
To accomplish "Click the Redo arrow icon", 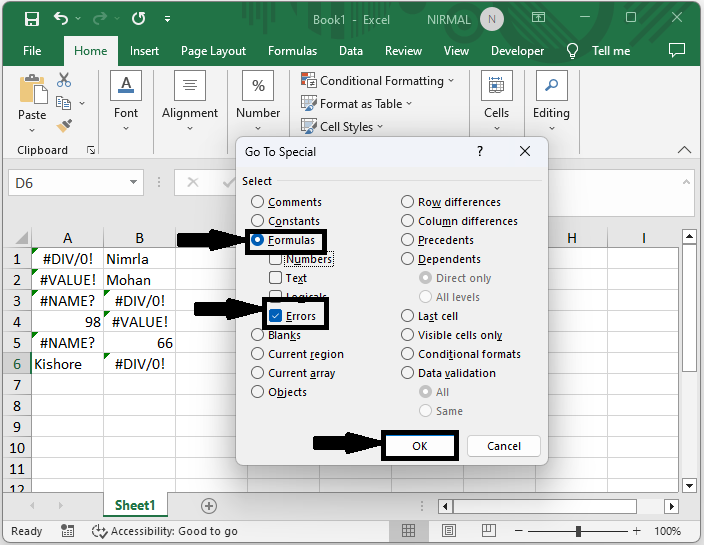I will pyautogui.click(x=100, y=18).
